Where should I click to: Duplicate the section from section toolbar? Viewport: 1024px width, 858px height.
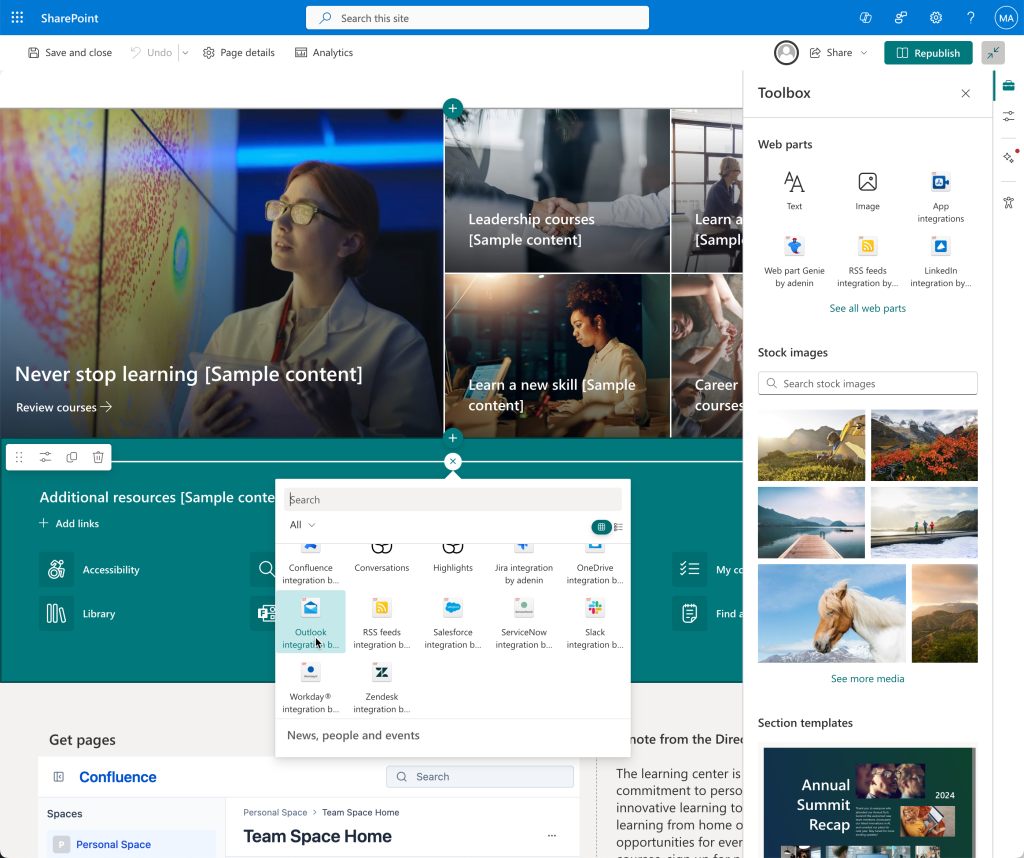click(72, 457)
